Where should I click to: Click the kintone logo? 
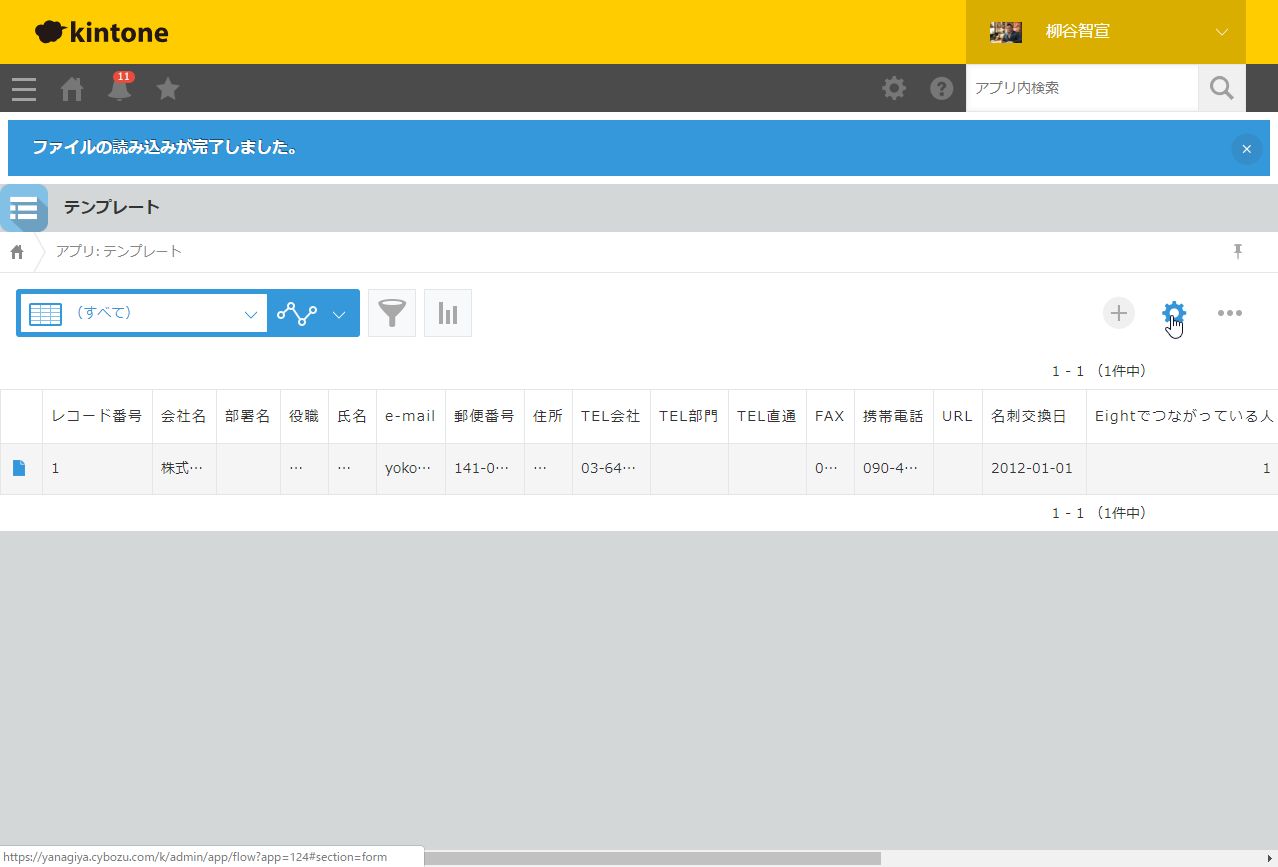coord(101,32)
